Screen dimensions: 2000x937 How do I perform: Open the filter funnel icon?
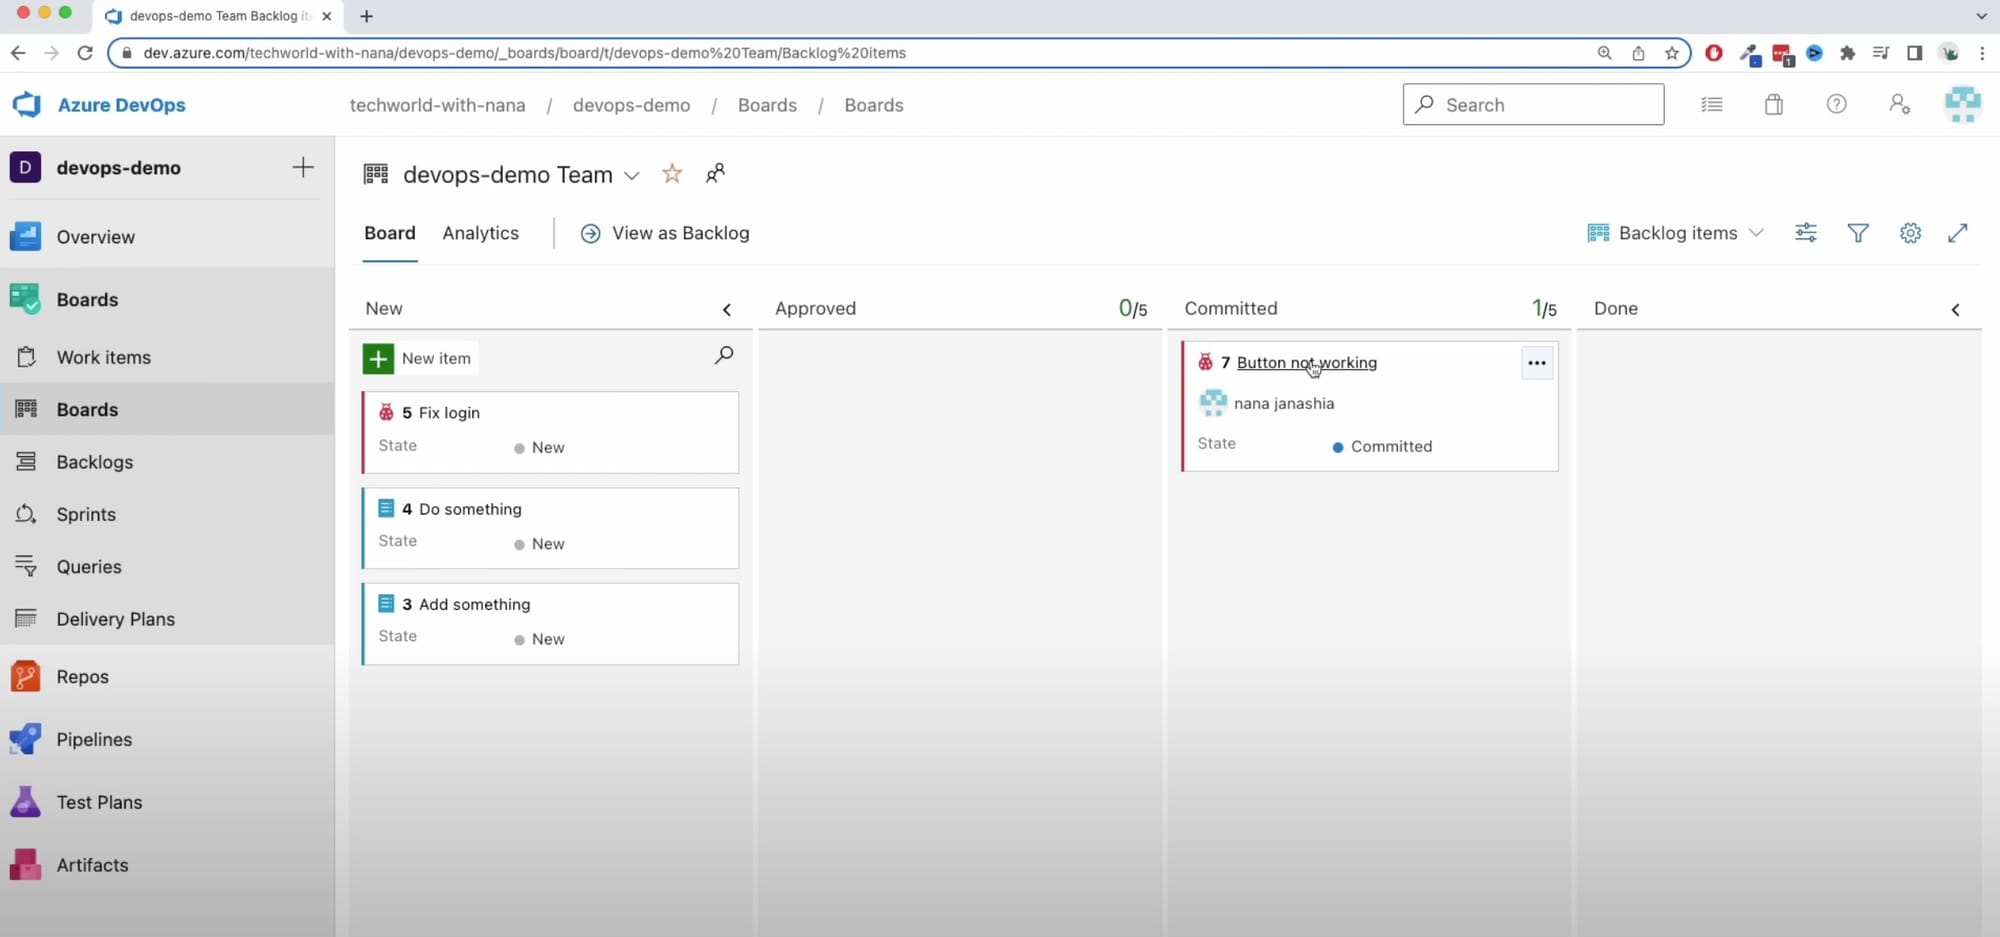click(x=1858, y=233)
